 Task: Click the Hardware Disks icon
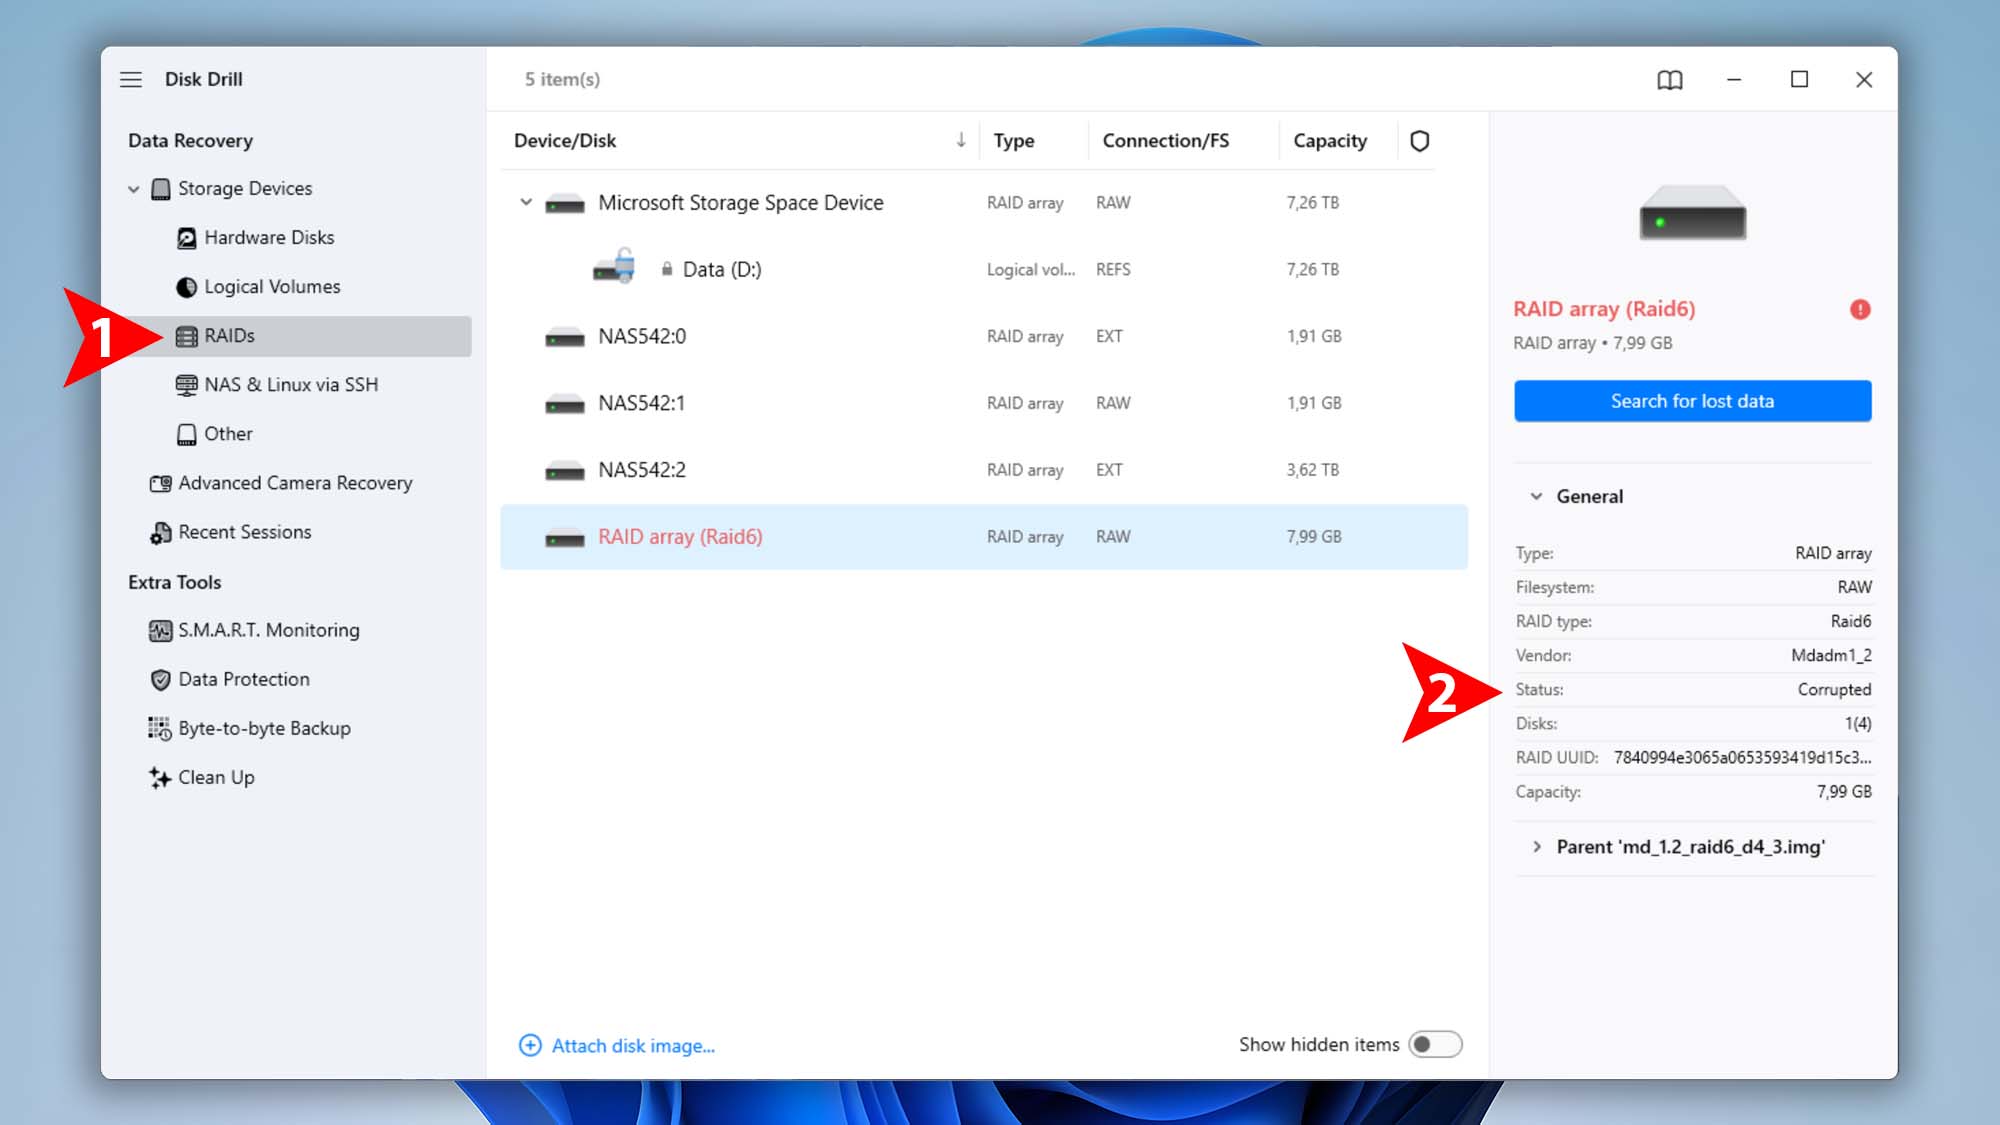click(x=186, y=238)
